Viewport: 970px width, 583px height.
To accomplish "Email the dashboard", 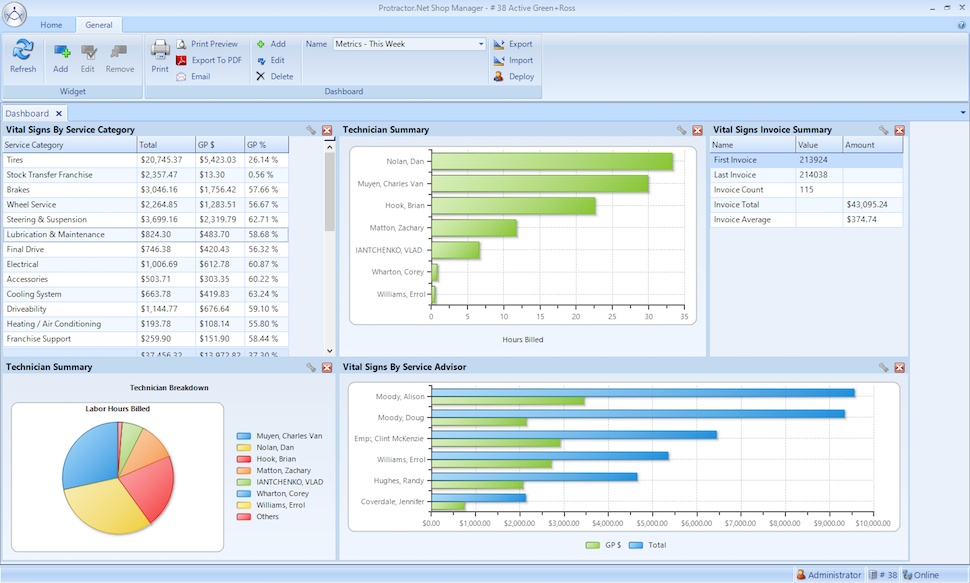I will [x=194, y=77].
